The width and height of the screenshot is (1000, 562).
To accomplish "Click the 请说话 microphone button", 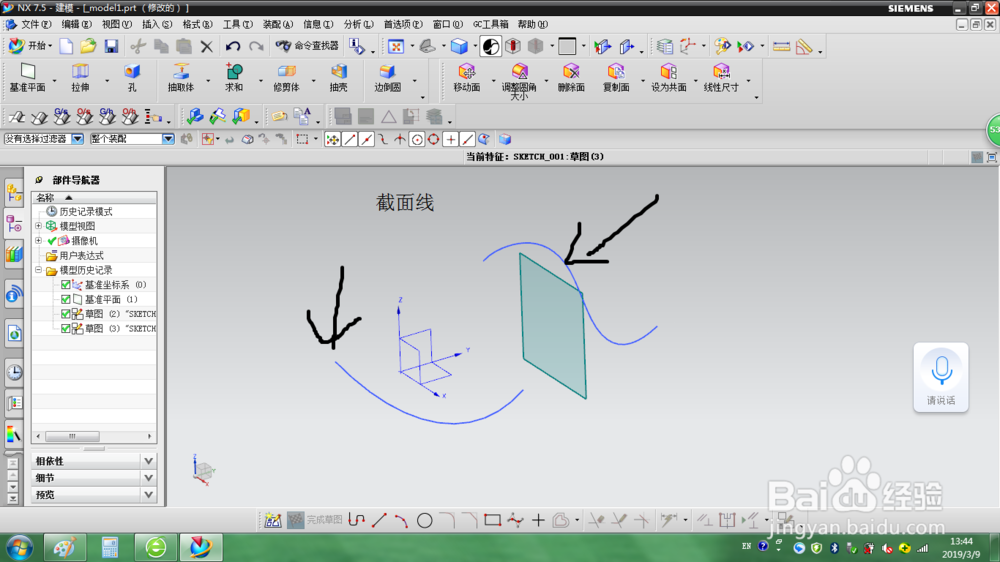I will click(941, 377).
